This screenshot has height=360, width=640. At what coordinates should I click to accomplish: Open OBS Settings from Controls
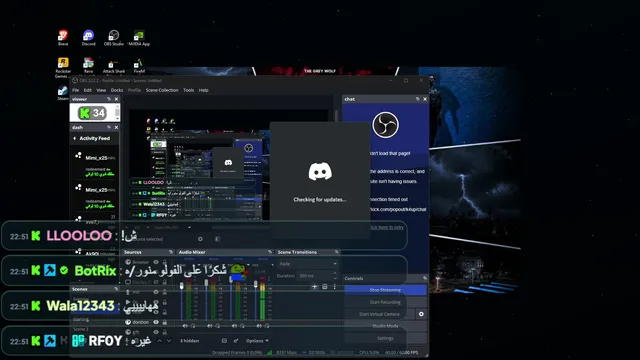(385, 338)
